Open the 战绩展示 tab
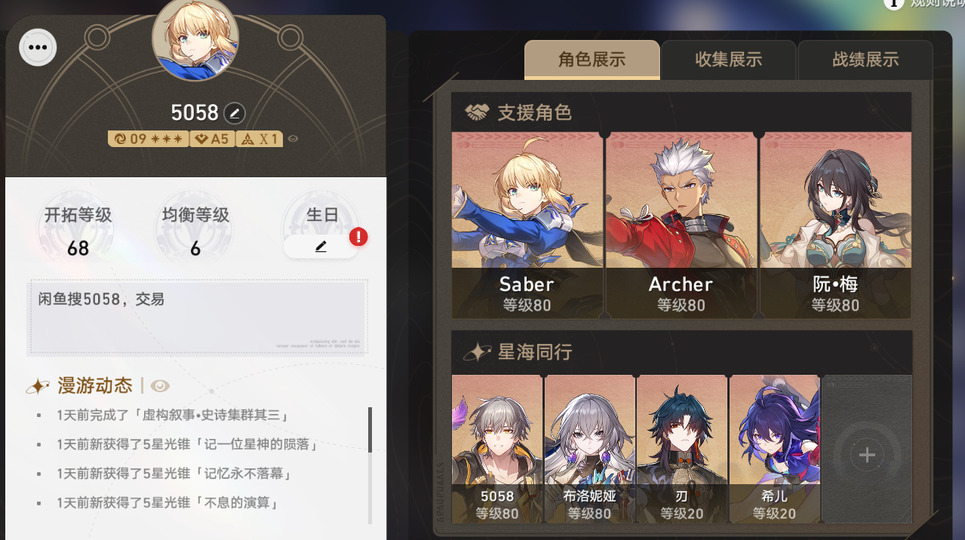Screen dimensions: 965x540 (865, 60)
